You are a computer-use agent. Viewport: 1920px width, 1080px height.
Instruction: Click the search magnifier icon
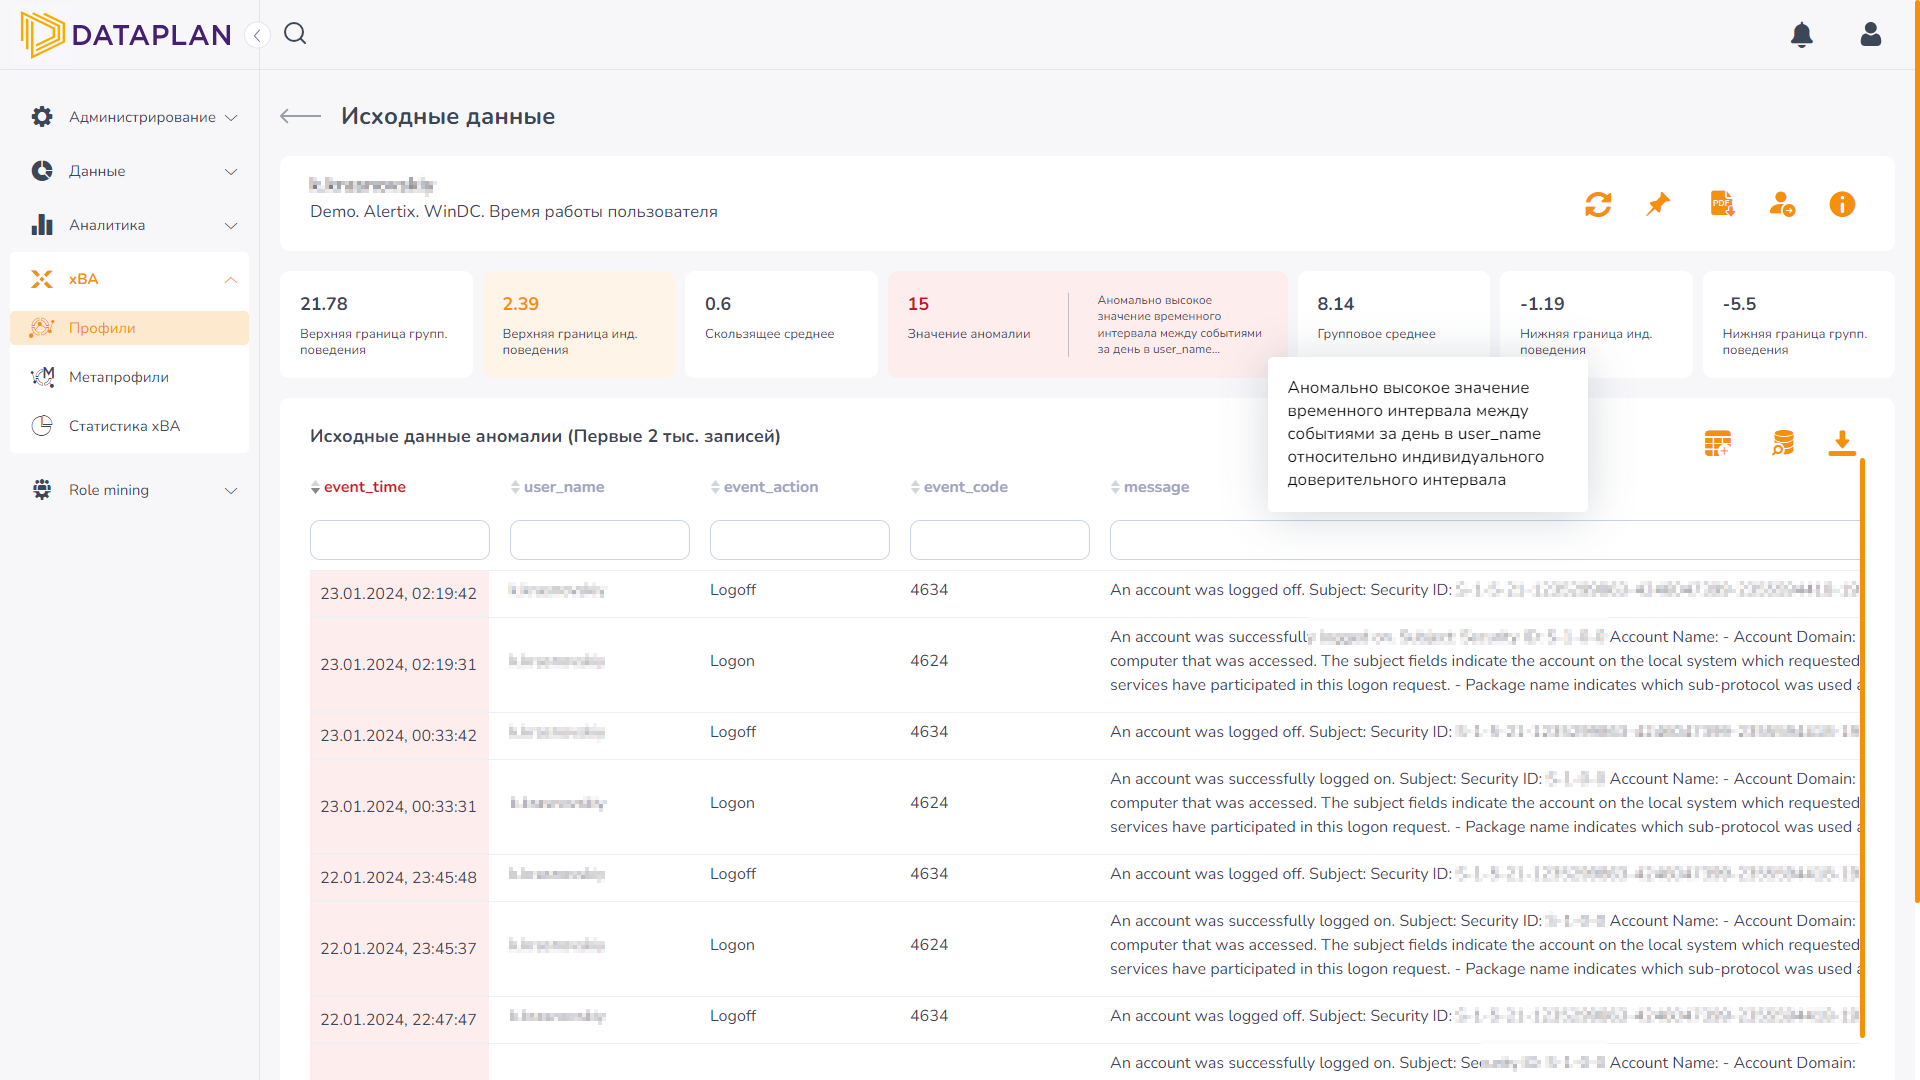point(295,34)
